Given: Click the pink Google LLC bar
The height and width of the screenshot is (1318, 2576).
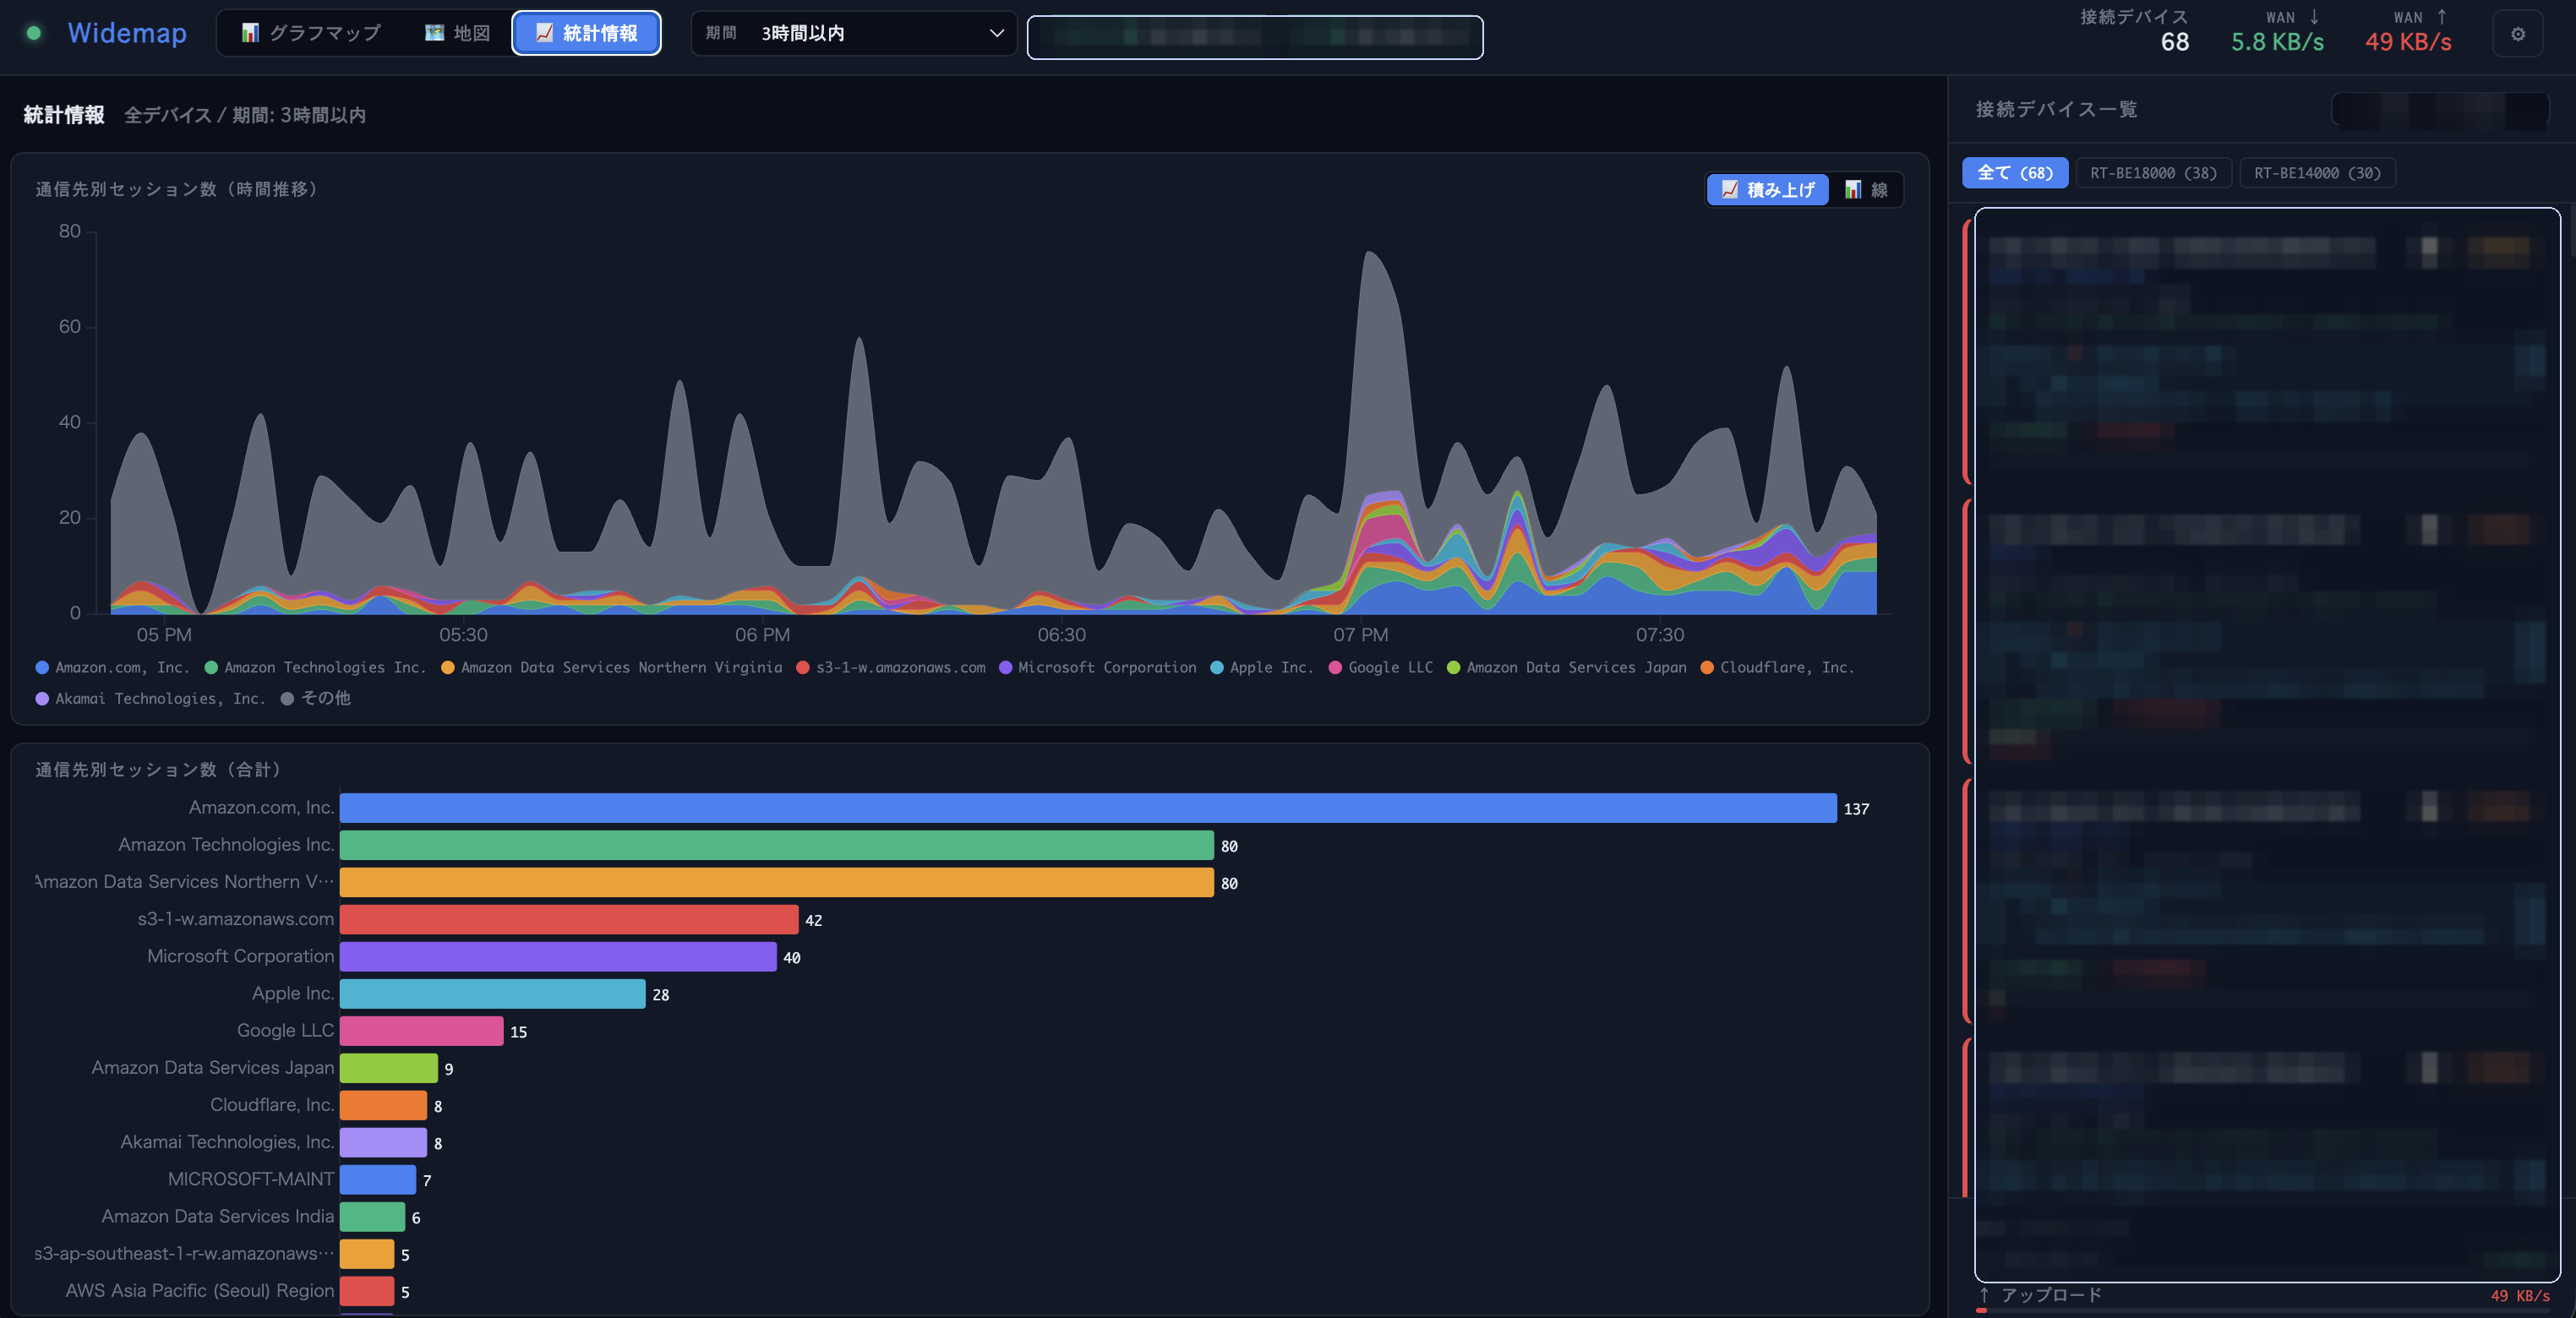Looking at the screenshot, I should (x=422, y=1031).
